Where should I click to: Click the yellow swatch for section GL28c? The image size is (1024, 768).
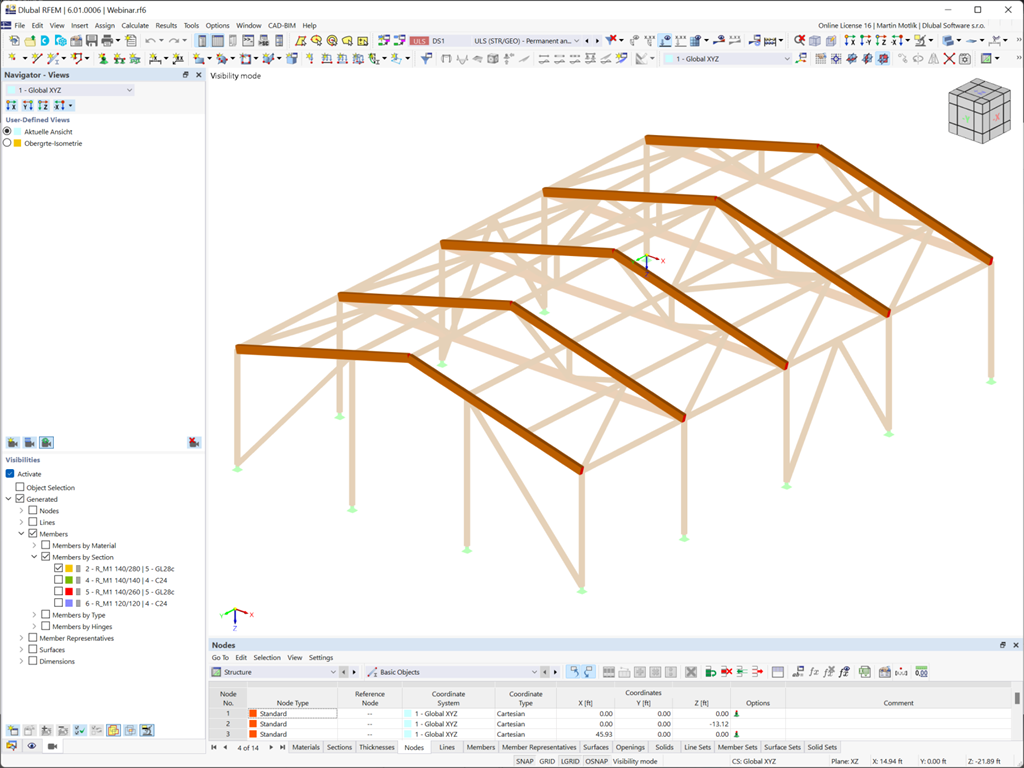[x=69, y=568]
